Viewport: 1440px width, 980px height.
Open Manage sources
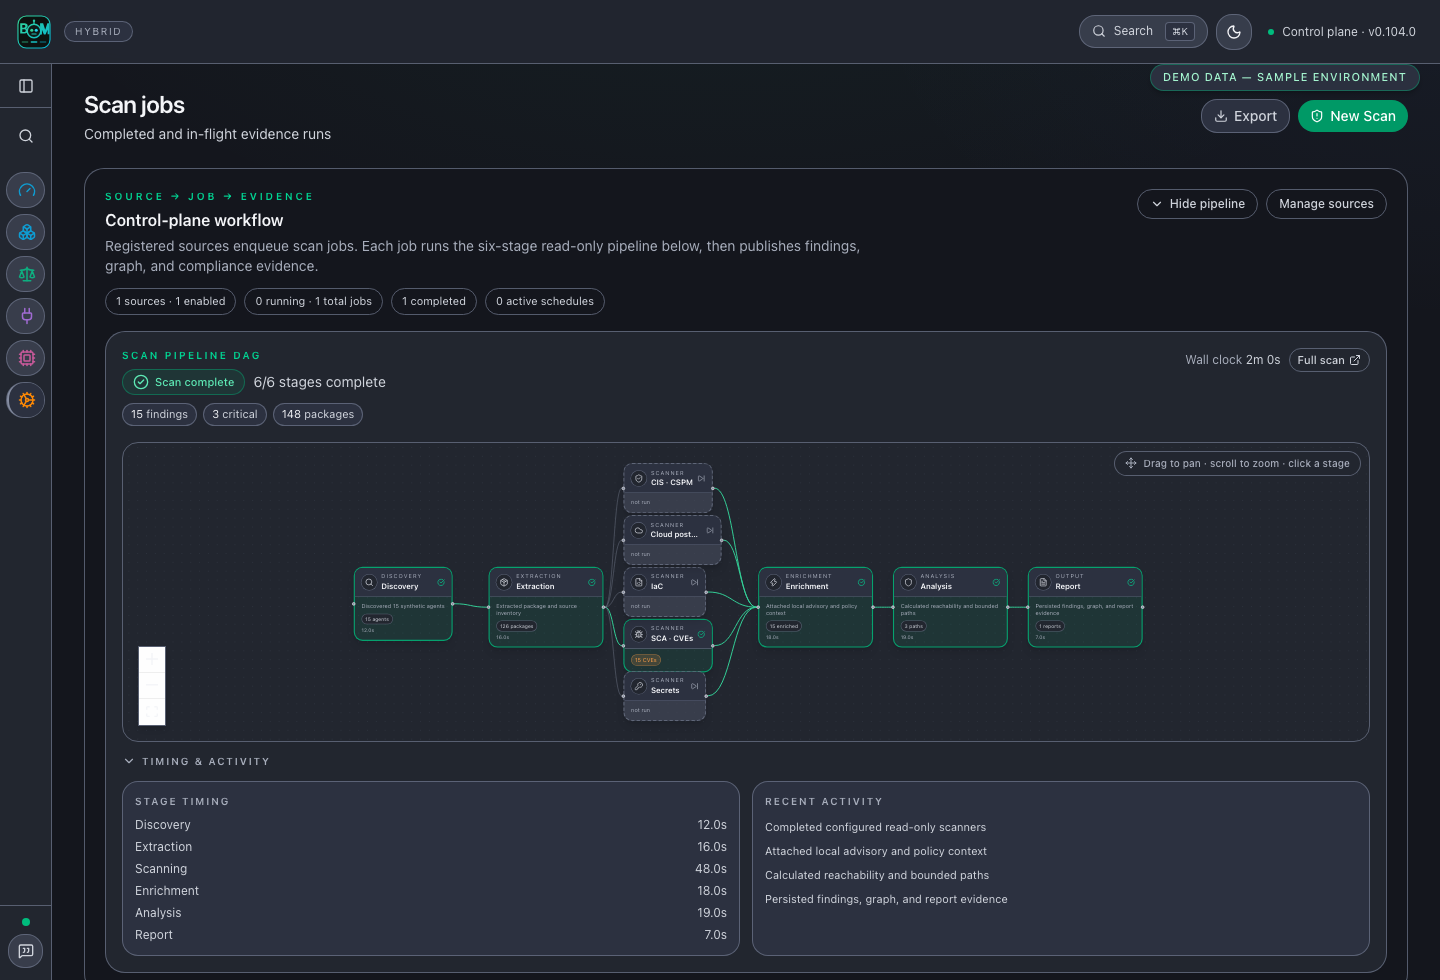(1326, 204)
